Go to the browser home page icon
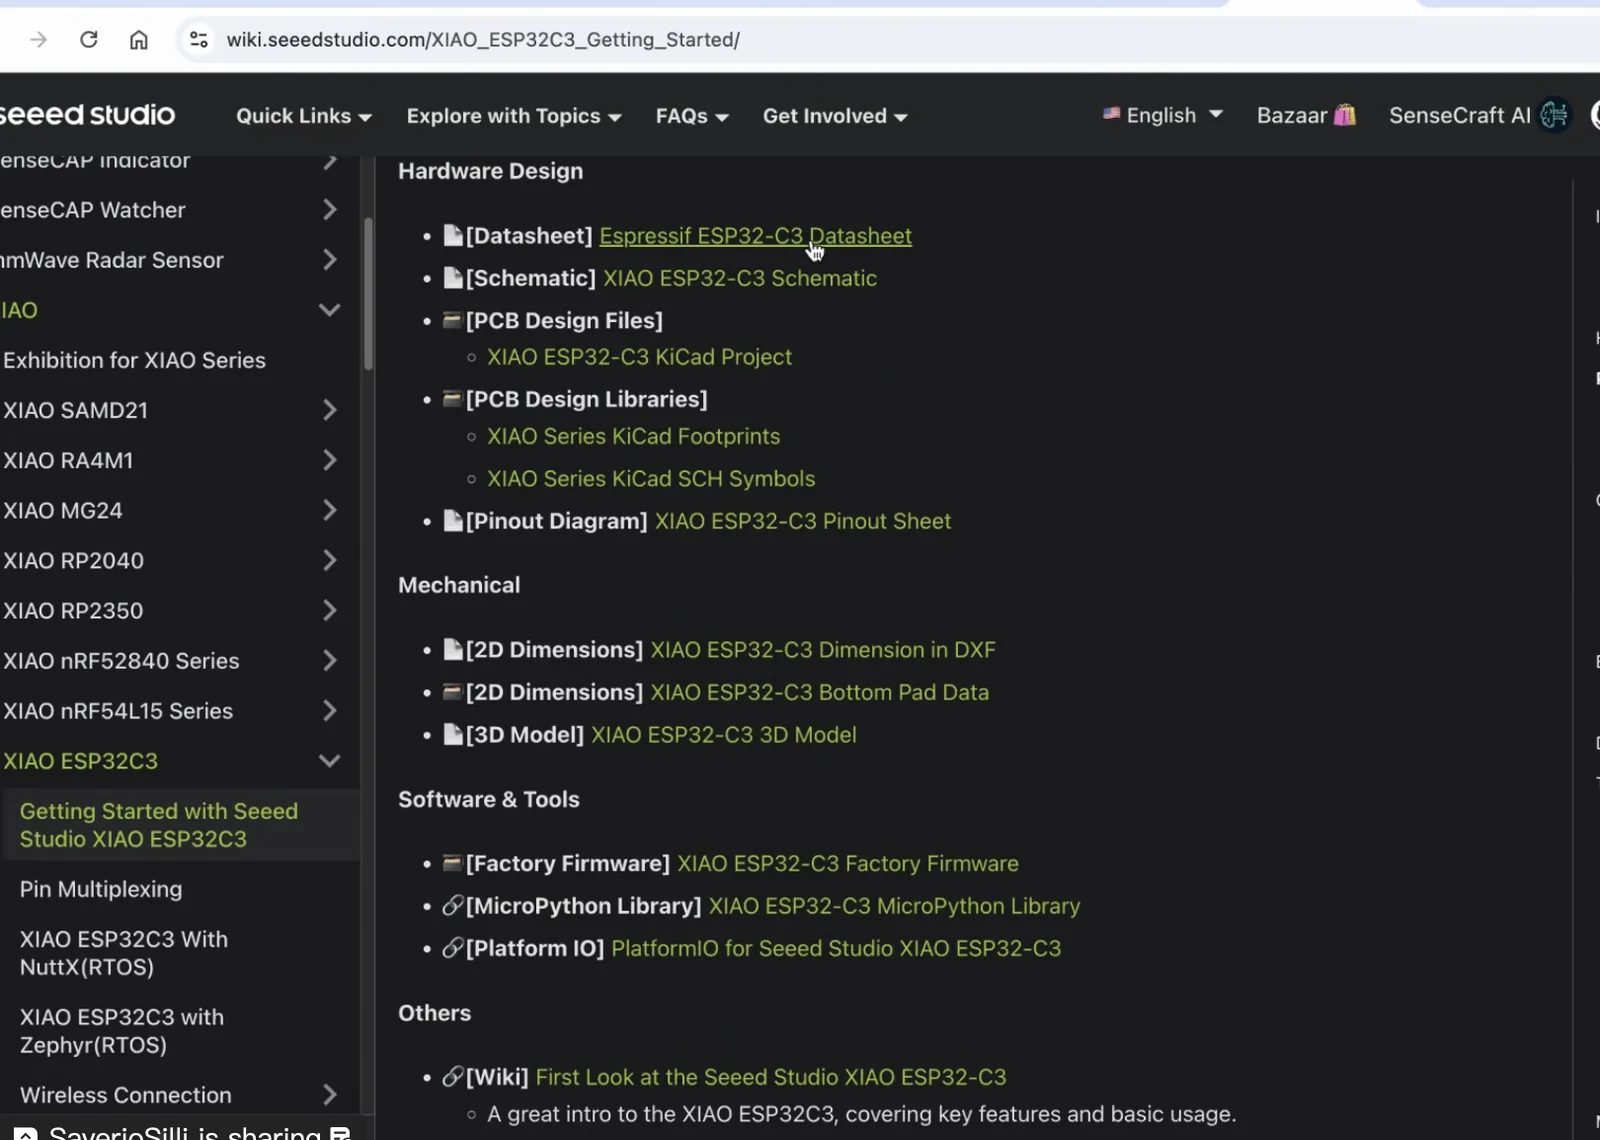The width and height of the screenshot is (1600, 1140). pyautogui.click(x=139, y=40)
